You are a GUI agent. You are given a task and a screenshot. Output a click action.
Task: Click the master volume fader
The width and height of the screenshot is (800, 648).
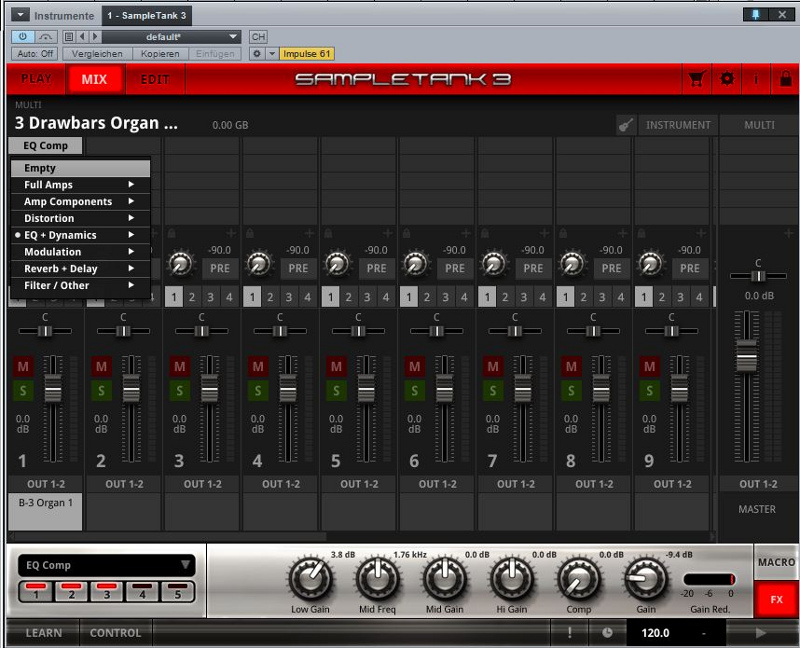(x=746, y=355)
